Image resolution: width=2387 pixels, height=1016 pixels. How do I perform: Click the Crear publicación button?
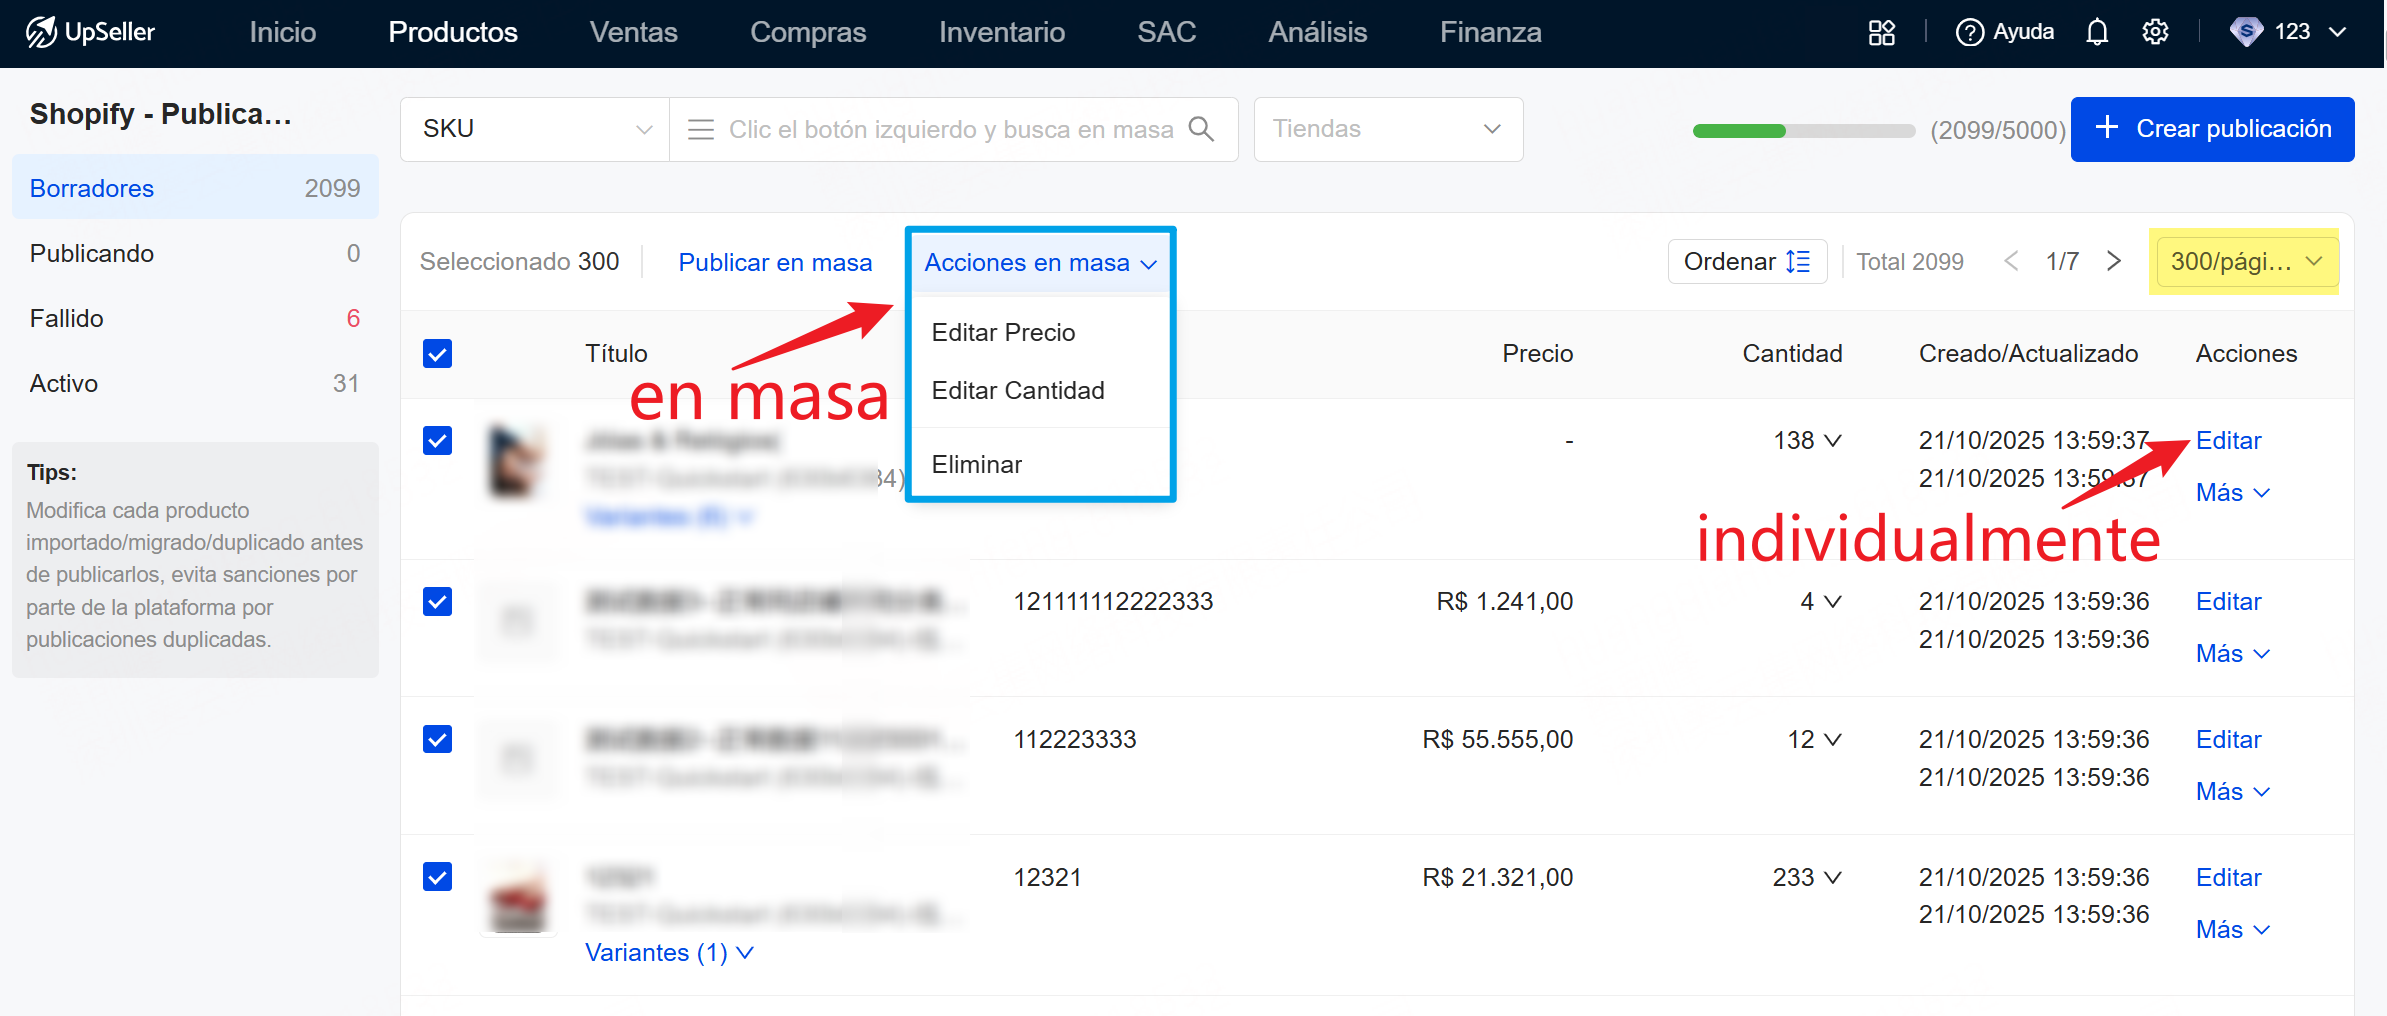(2212, 129)
